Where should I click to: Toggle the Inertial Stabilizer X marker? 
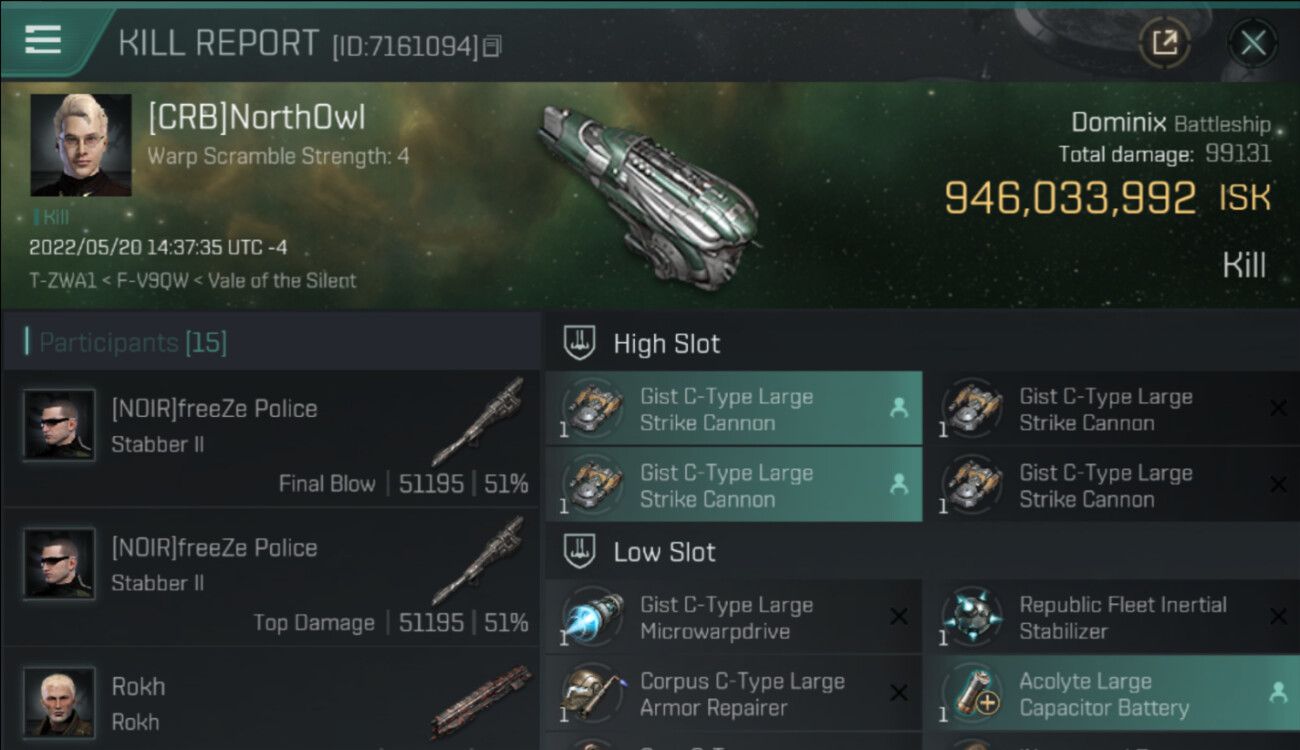(1278, 617)
